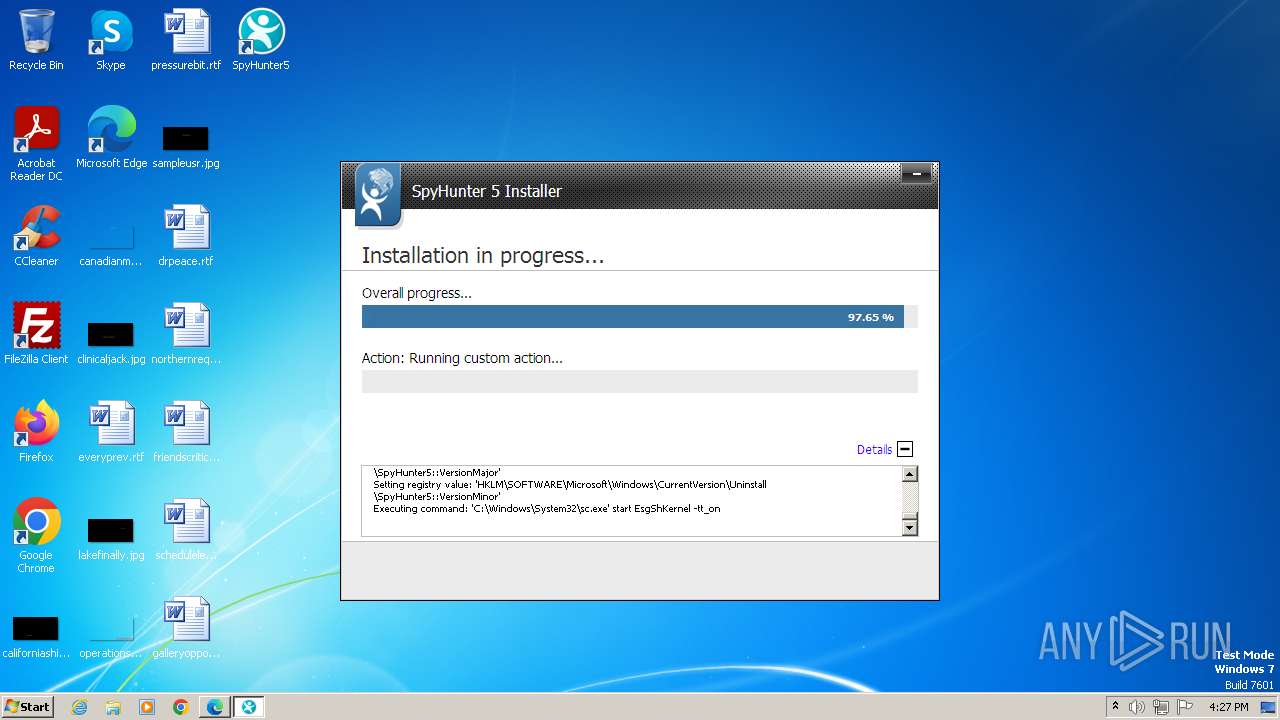Open FileZilla Client shortcut
This screenshot has height=720, width=1280.
coord(36,334)
